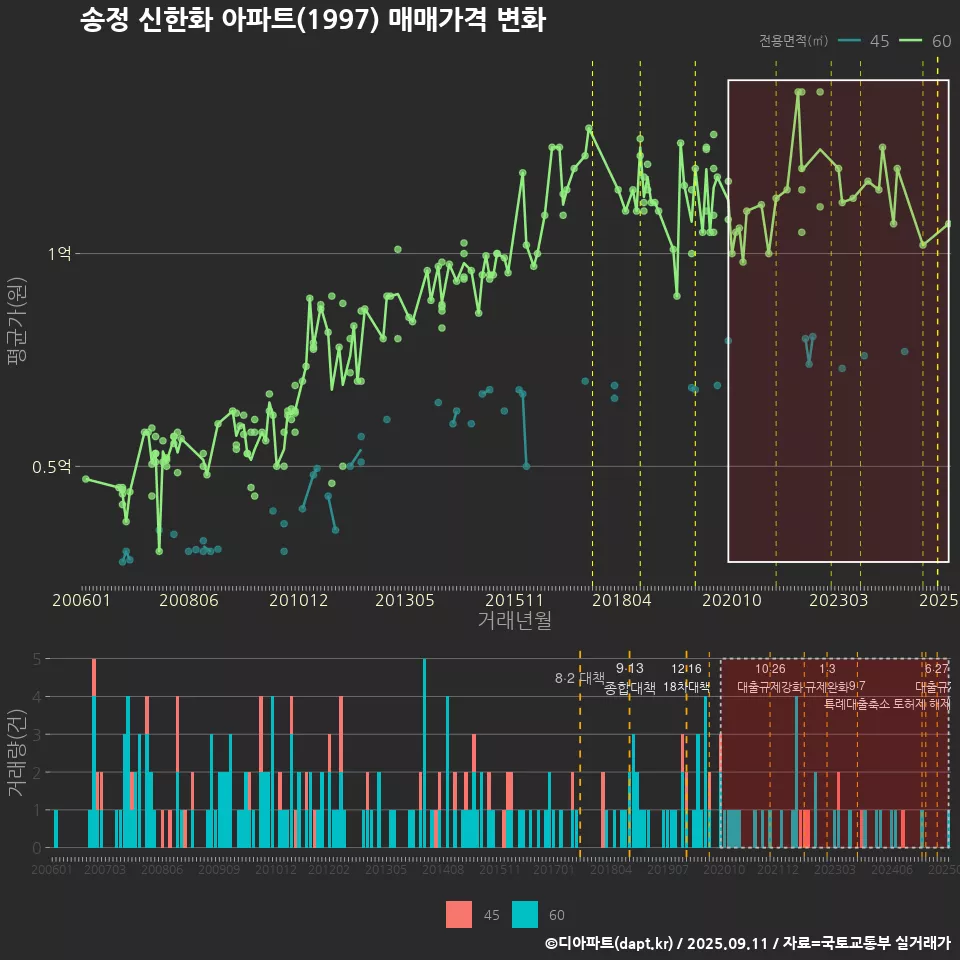Click 201804 tick label on price chart

621,600
